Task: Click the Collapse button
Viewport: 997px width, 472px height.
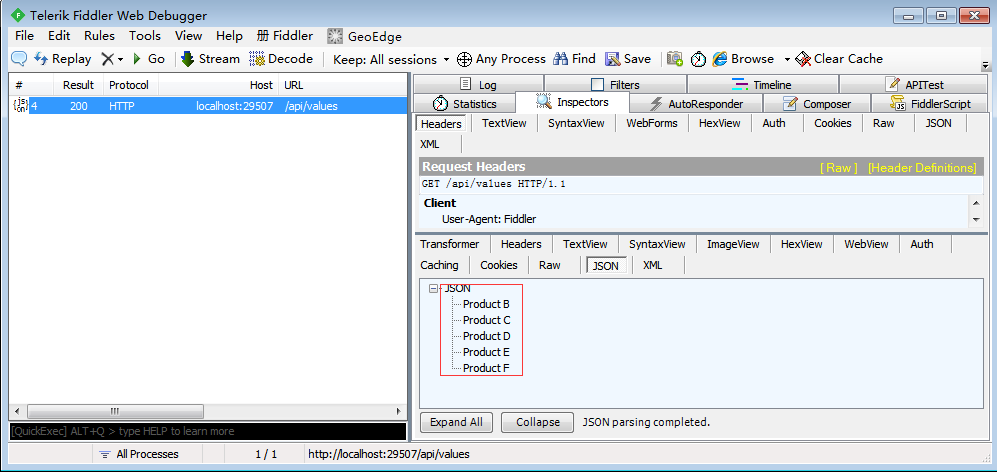Action: tap(538, 422)
